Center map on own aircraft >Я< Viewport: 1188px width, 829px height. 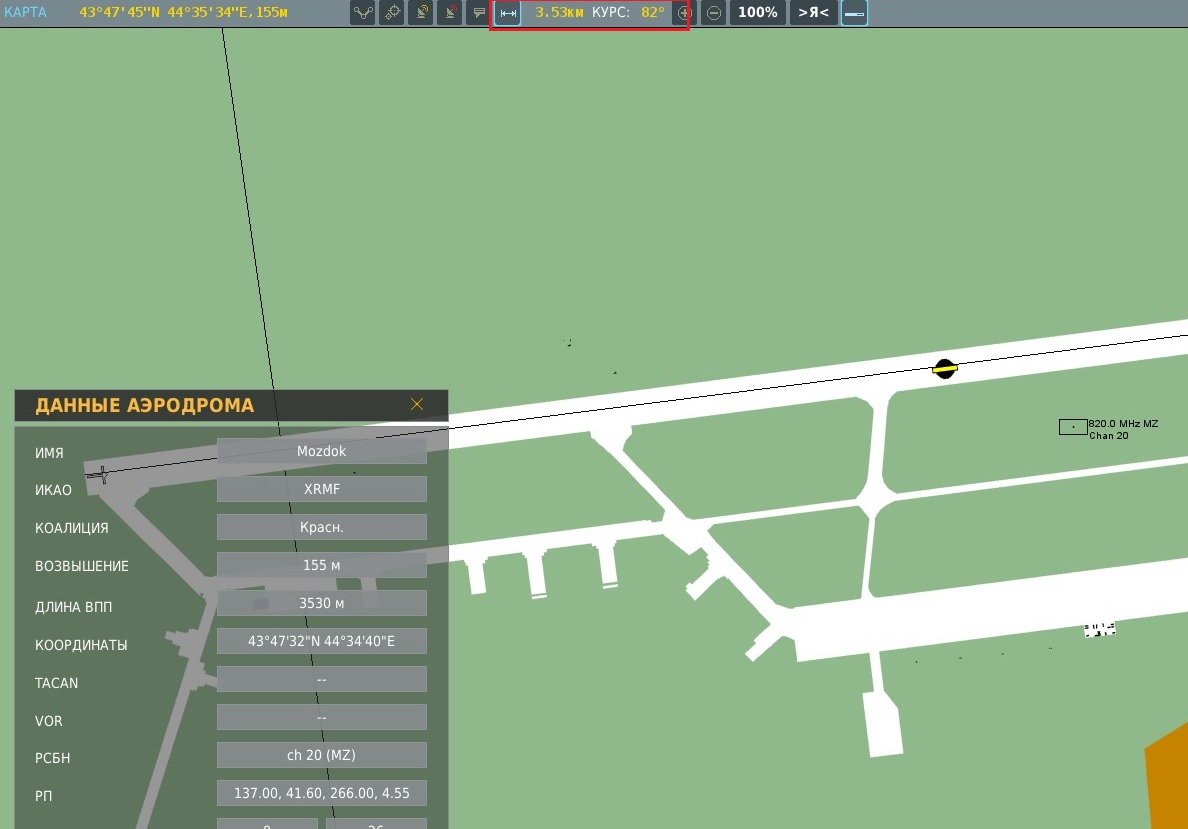click(814, 12)
